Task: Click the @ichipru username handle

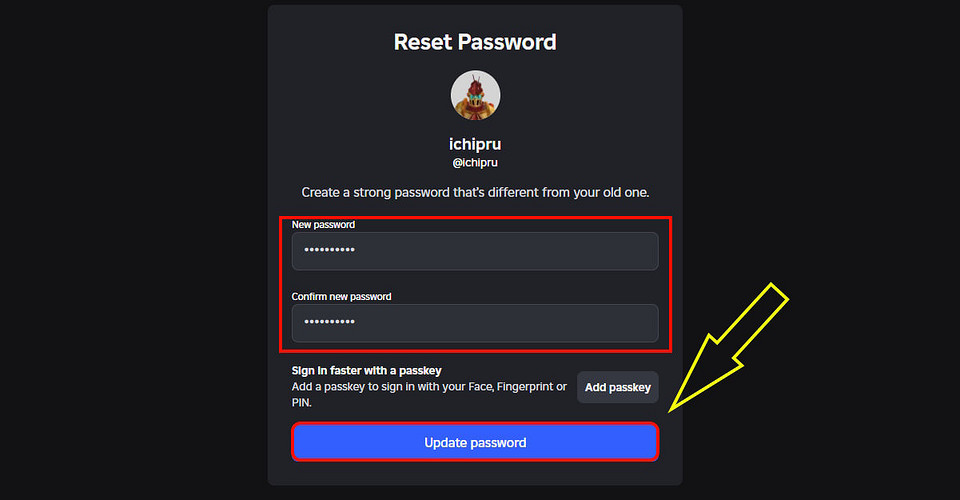Action: tap(475, 162)
